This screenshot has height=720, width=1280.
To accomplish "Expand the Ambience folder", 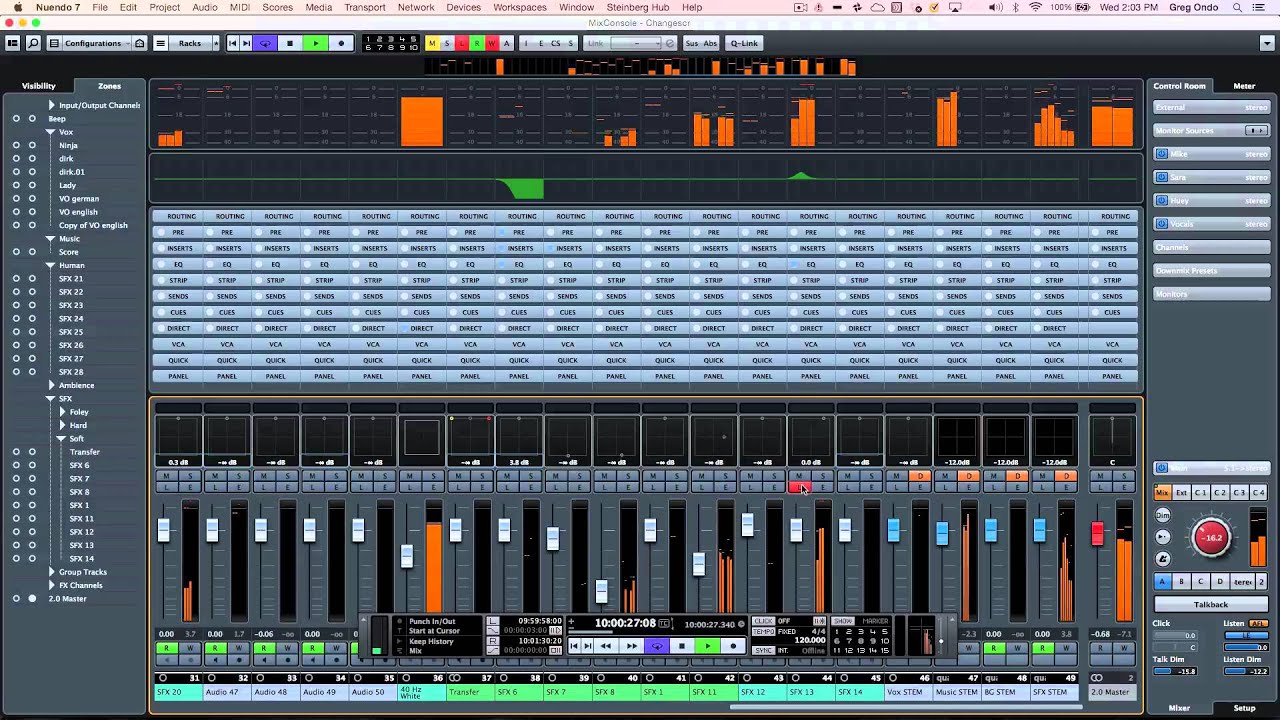I will (51, 385).
